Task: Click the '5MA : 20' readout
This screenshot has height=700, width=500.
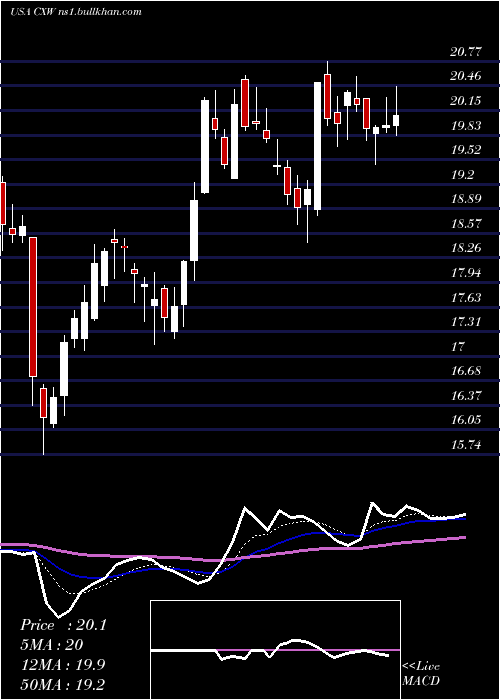Action: pos(51,645)
